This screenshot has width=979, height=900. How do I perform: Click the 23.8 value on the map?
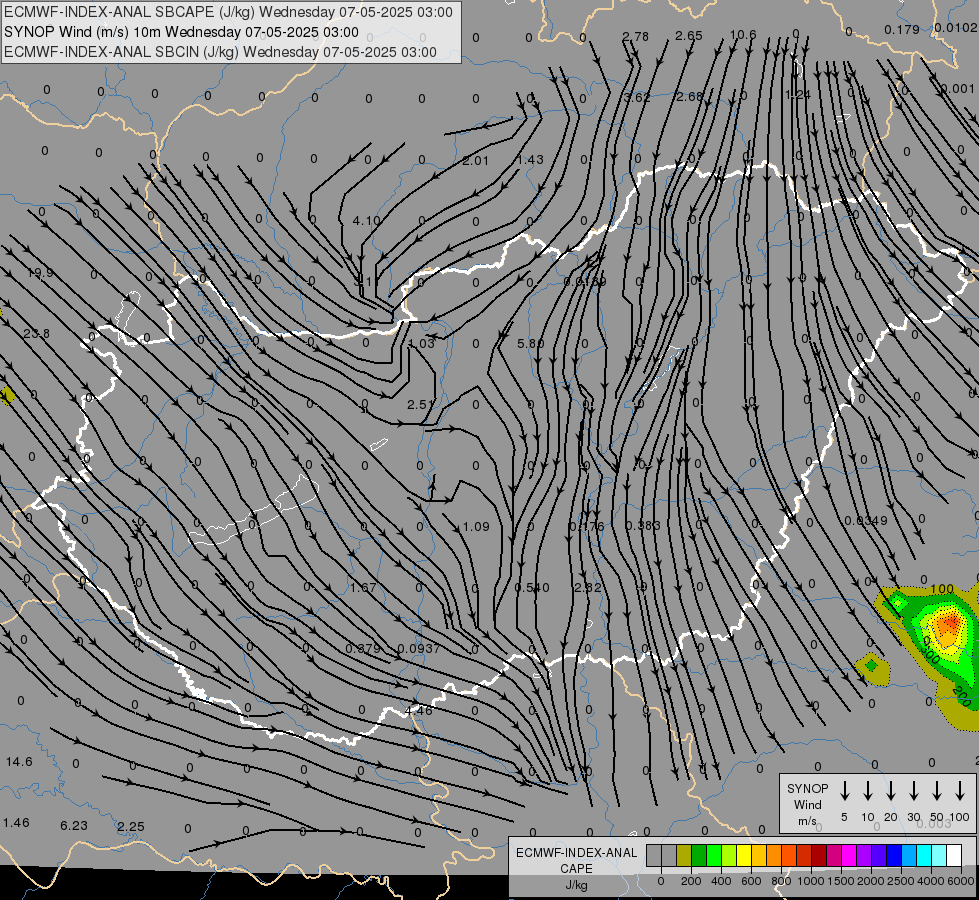click(36, 334)
